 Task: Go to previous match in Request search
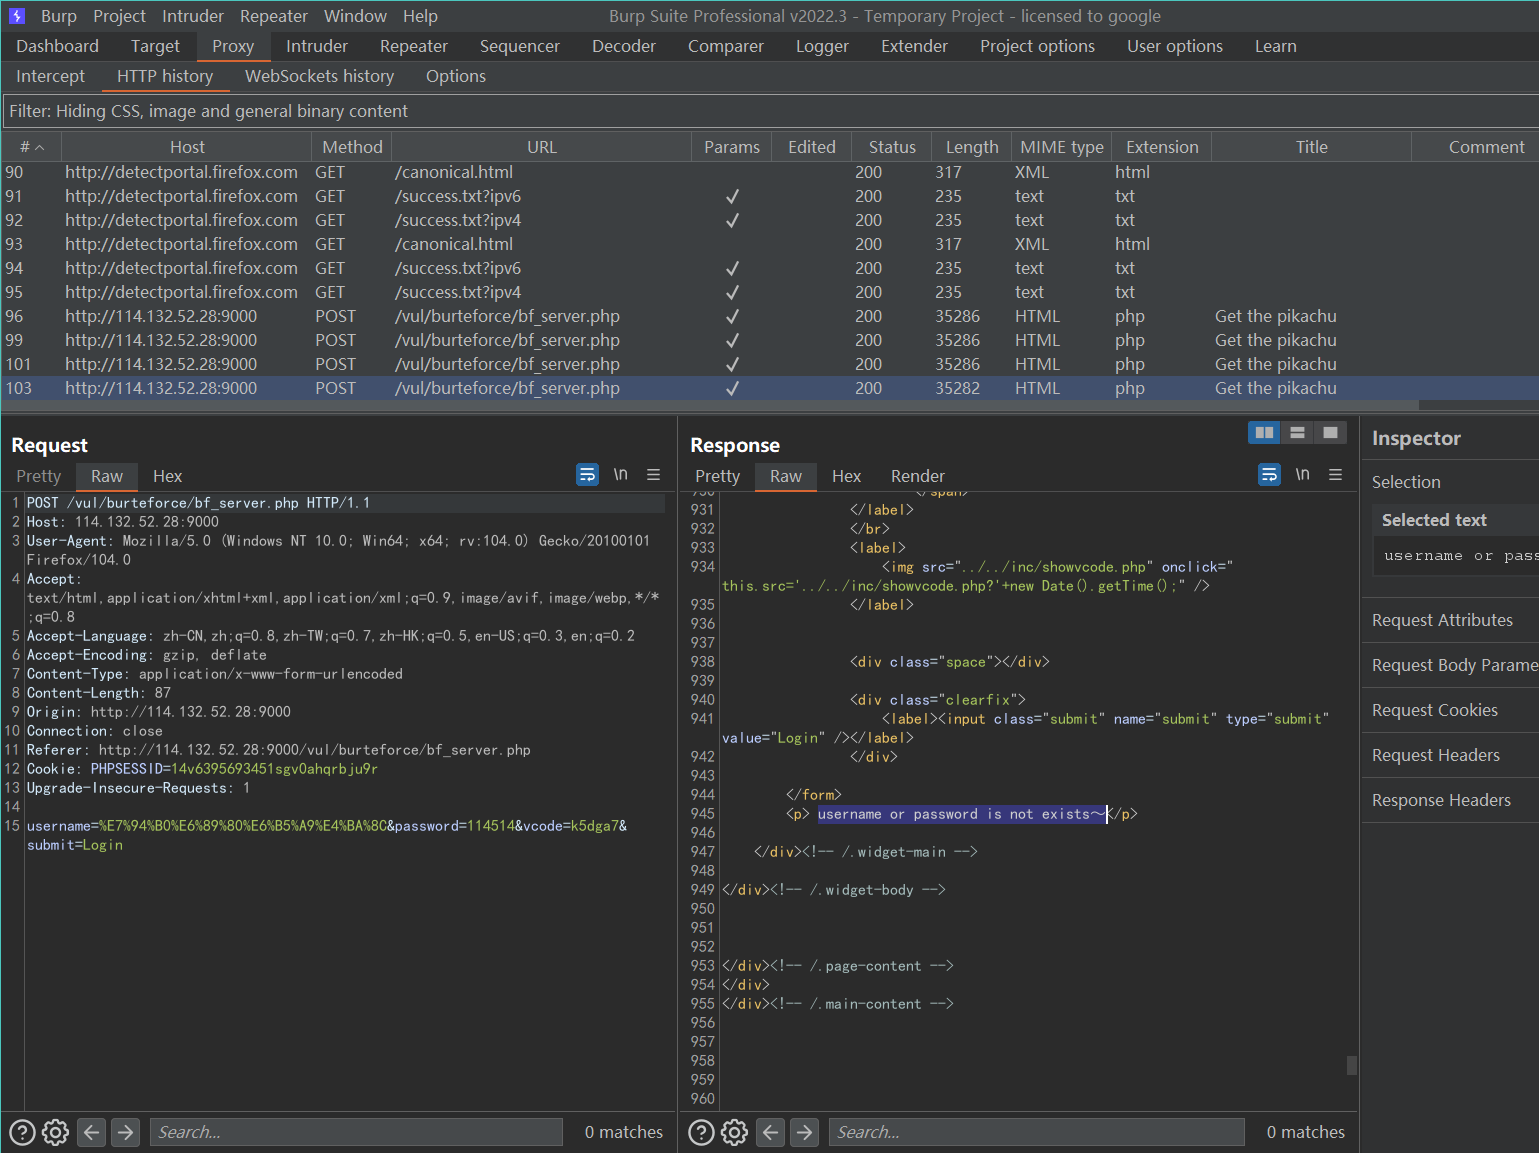(91, 1132)
